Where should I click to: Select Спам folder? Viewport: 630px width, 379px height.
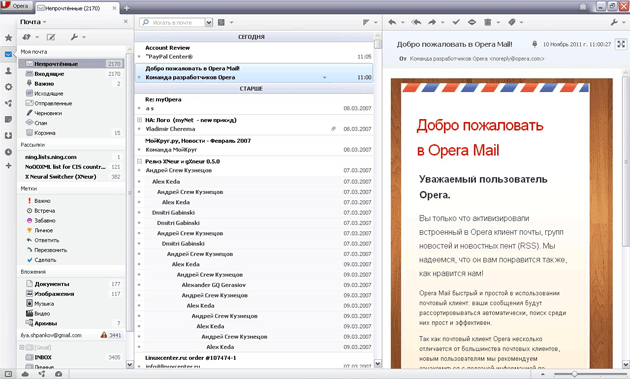point(71,123)
